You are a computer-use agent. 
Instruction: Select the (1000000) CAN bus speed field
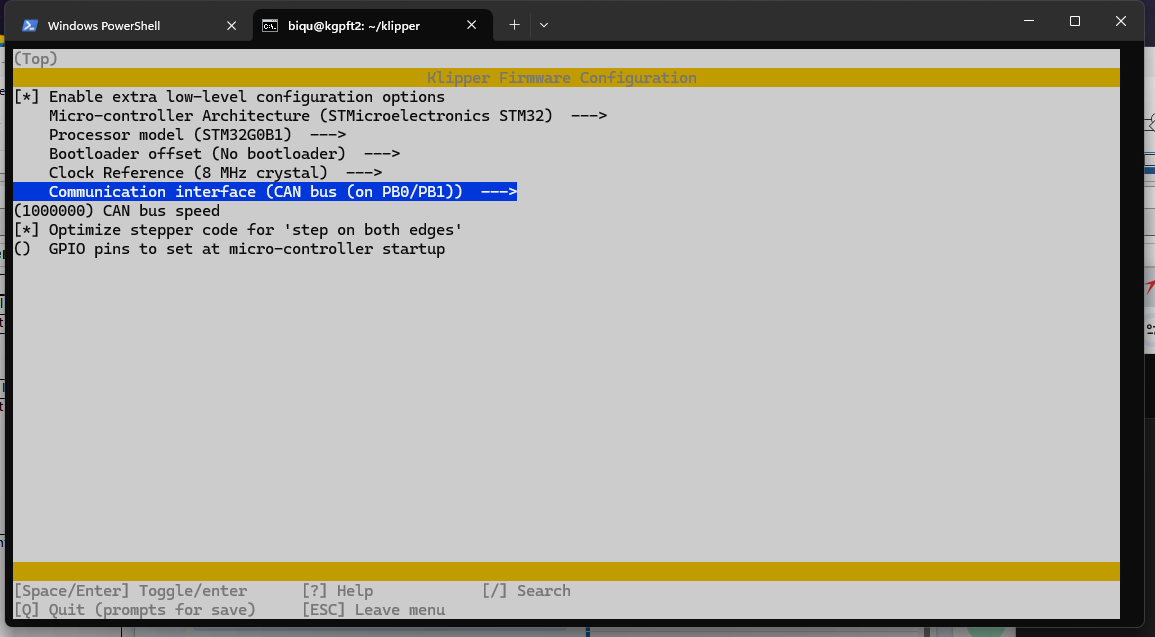(116, 211)
